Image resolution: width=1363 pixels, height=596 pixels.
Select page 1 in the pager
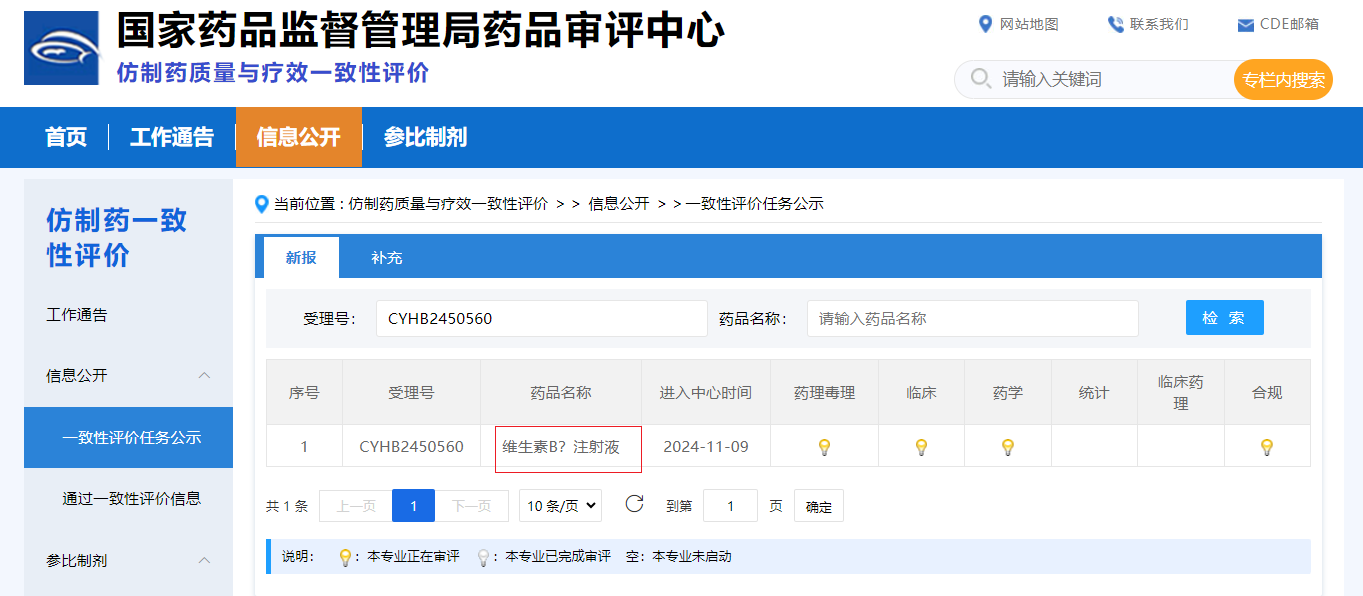click(413, 505)
